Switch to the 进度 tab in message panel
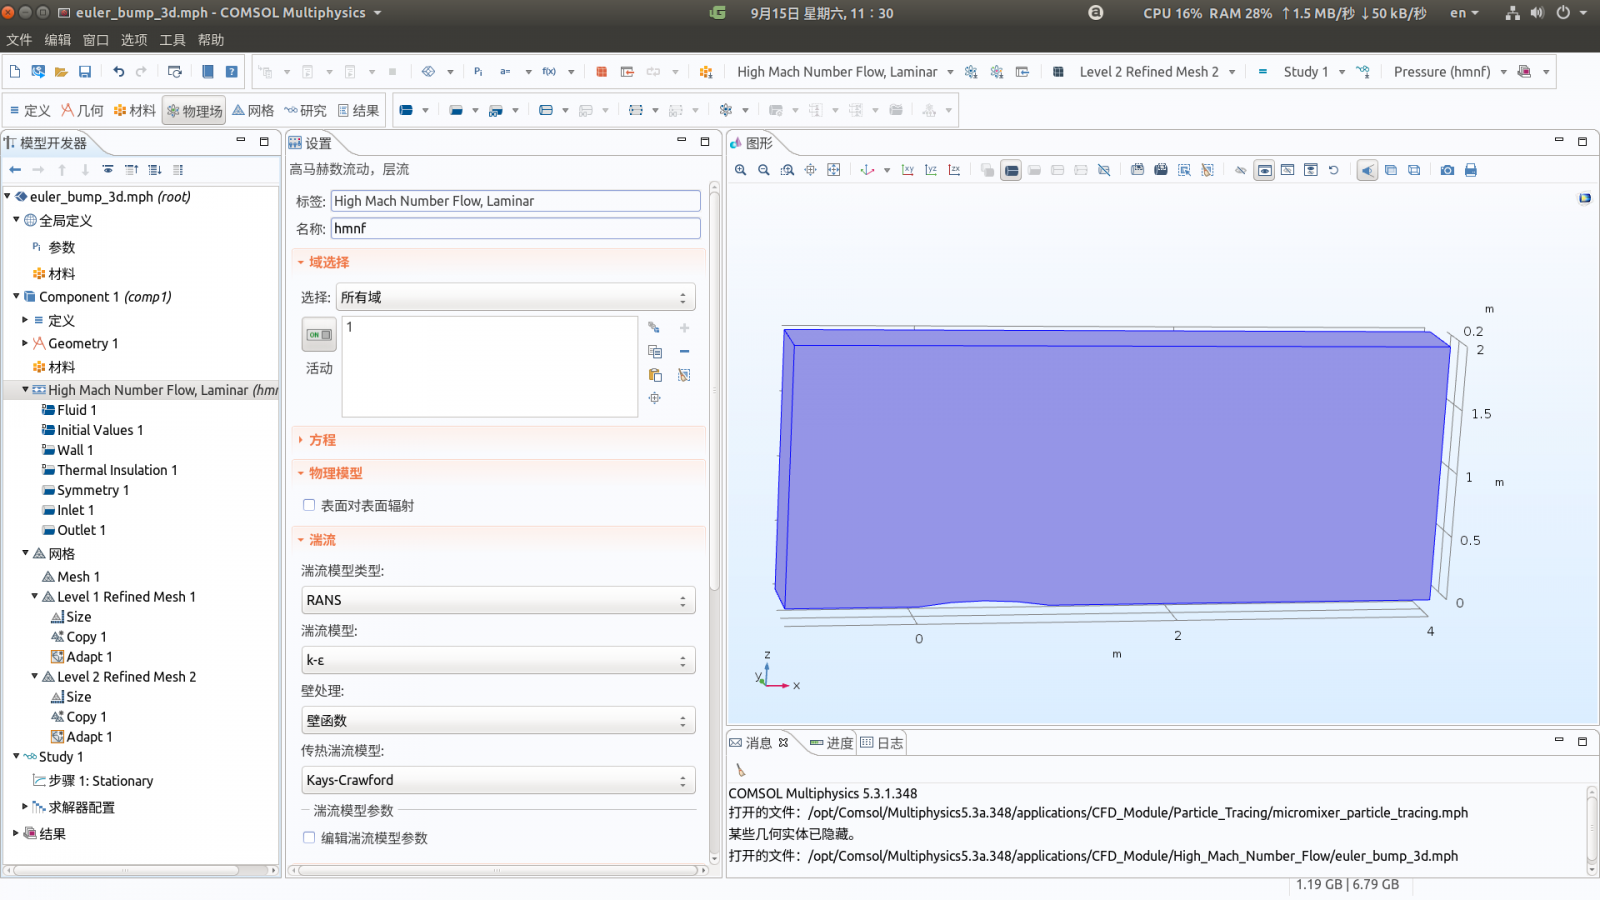 pyautogui.click(x=838, y=743)
